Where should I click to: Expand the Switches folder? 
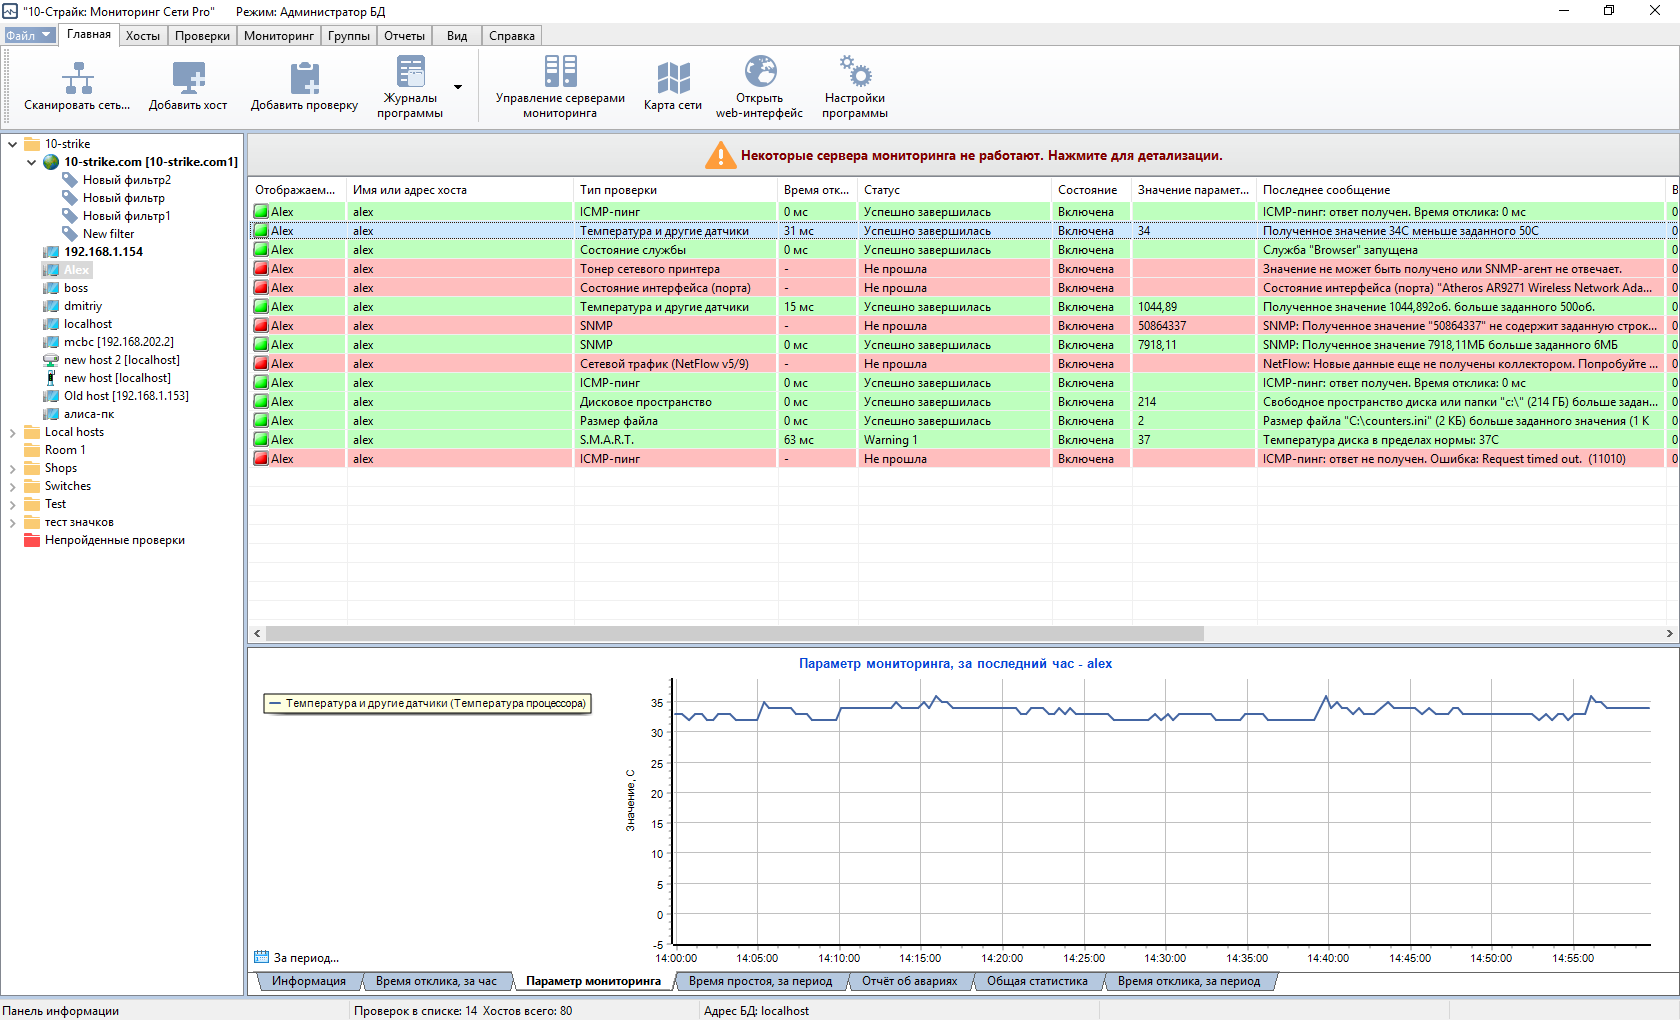click(x=12, y=487)
